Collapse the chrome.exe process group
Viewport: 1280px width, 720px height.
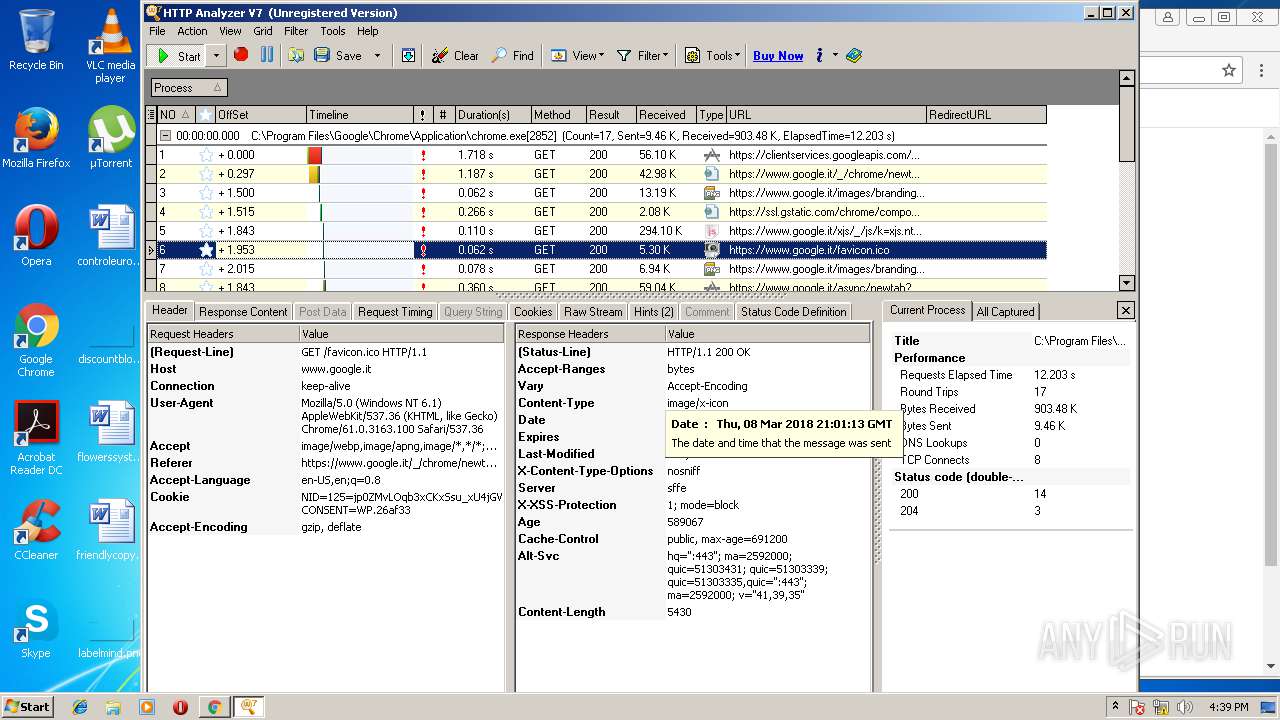point(166,135)
